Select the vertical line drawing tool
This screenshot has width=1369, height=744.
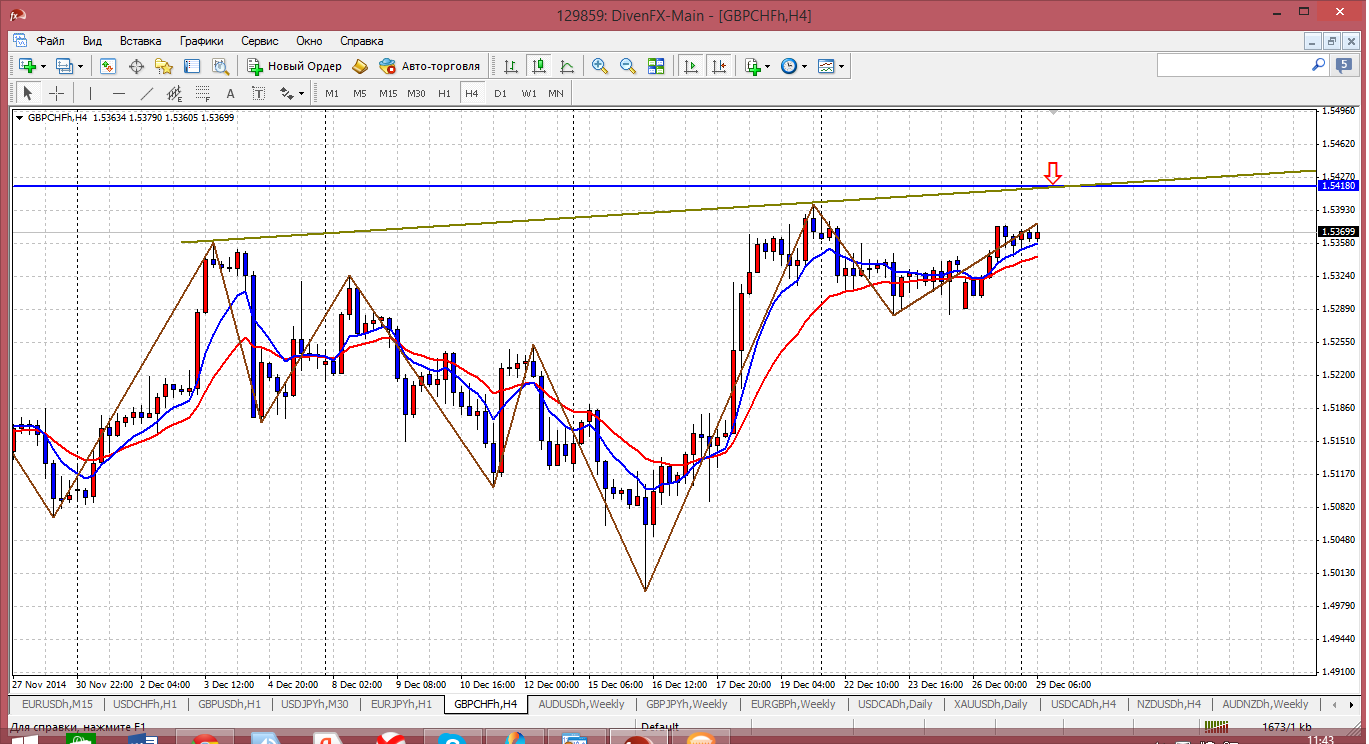pos(91,93)
